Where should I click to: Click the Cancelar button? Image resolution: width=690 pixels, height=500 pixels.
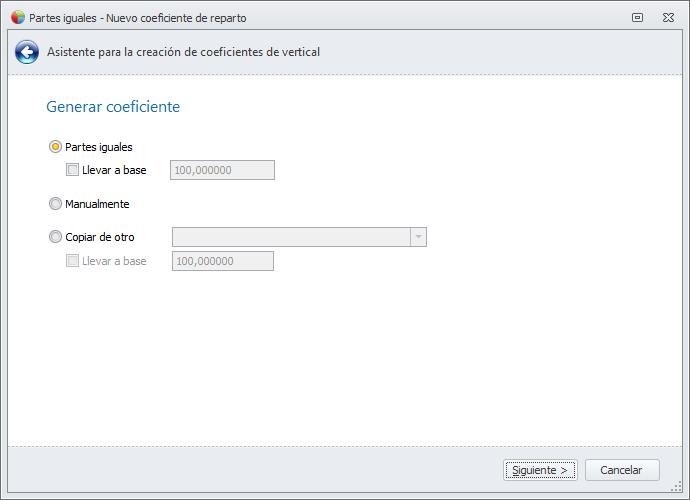coord(621,469)
